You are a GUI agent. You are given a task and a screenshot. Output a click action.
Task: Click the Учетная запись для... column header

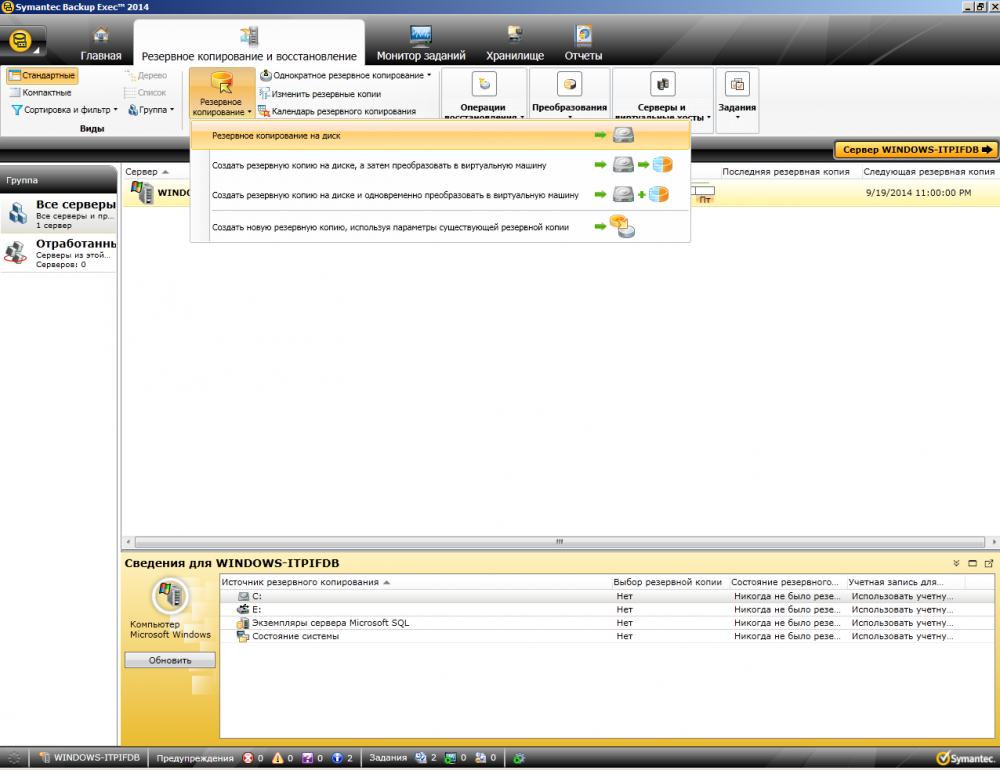pos(904,582)
